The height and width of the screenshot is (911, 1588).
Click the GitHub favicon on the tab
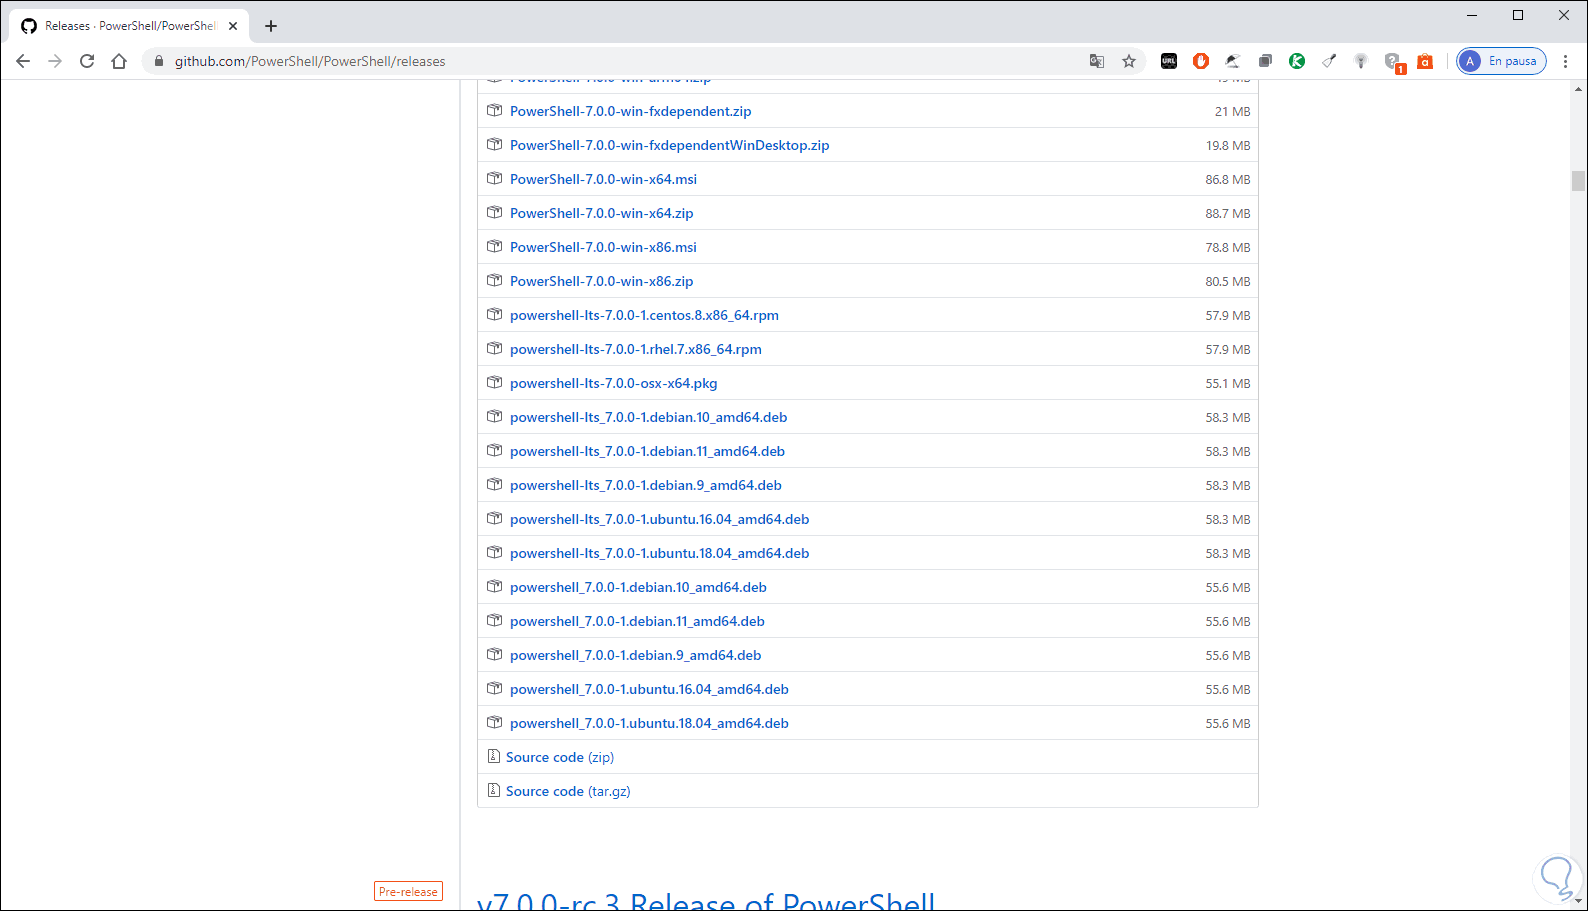(x=29, y=26)
